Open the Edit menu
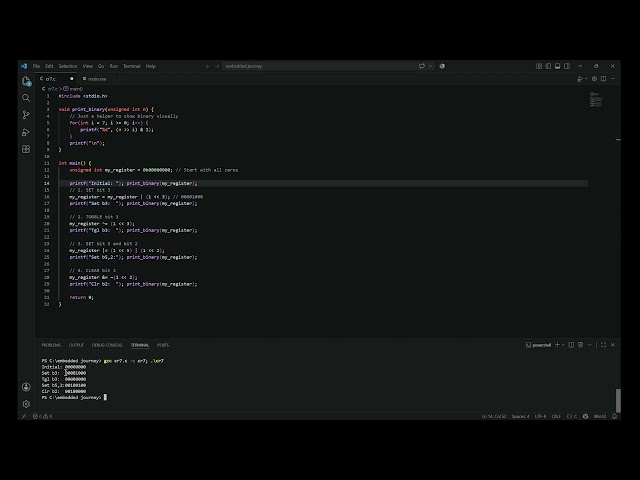 click(x=49, y=66)
